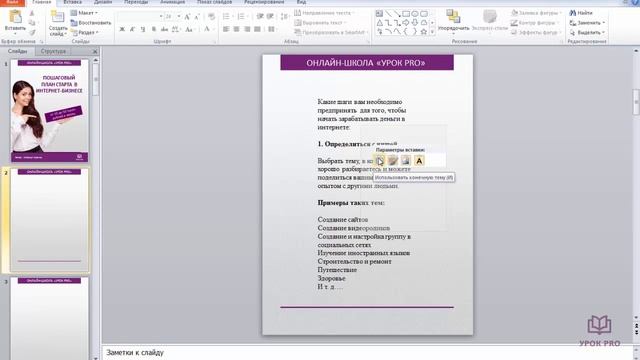Open the font name combo box
Screen dimensions: 640x360
click(x=140, y=17)
